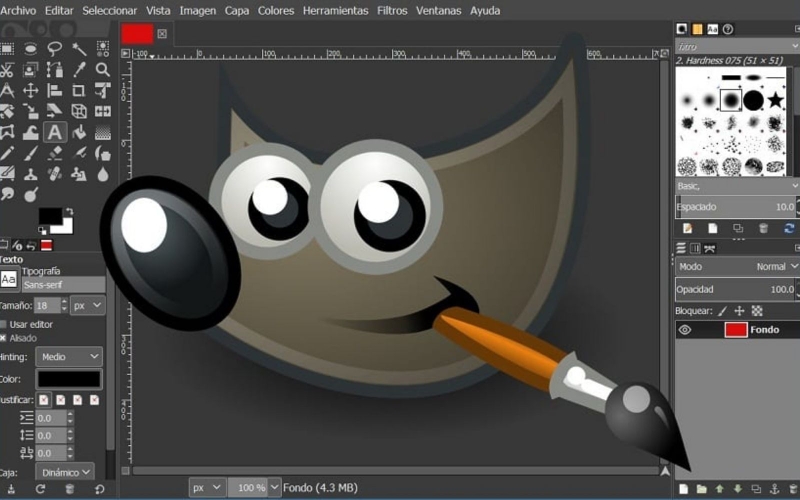Pick the Color Picker eyedropper tool
800x500 pixels.
click(x=79, y=69)
